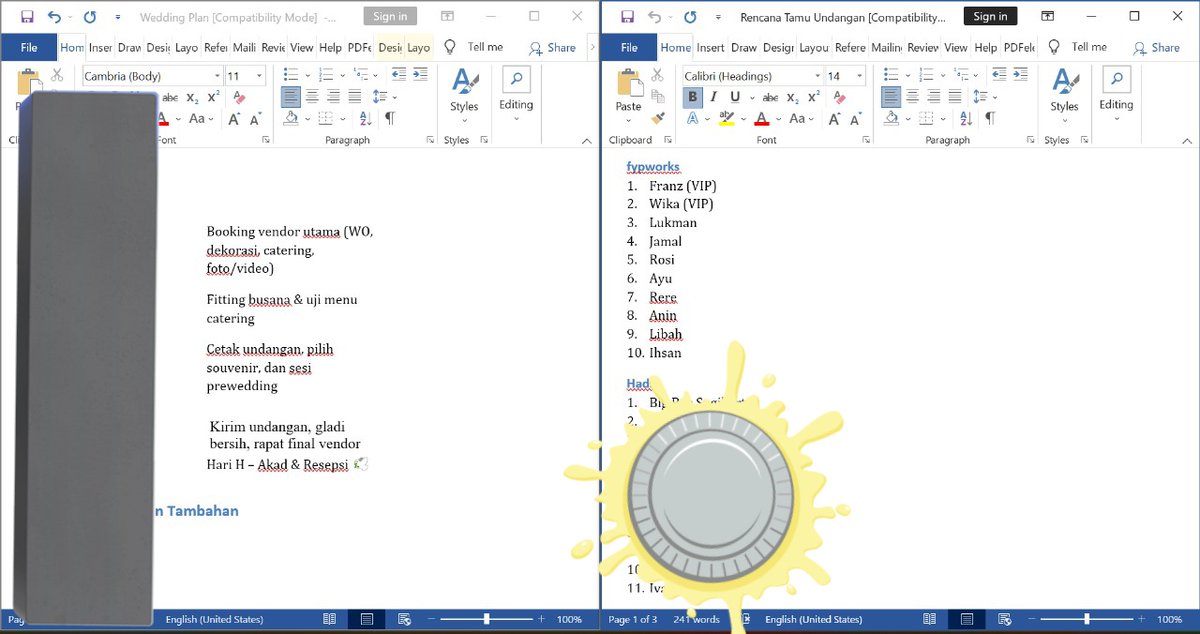Clear all formatting in Rencana Tamu Undangan window
The image size is (1200, 634).
pyautogui.click(x=838, y=97)
